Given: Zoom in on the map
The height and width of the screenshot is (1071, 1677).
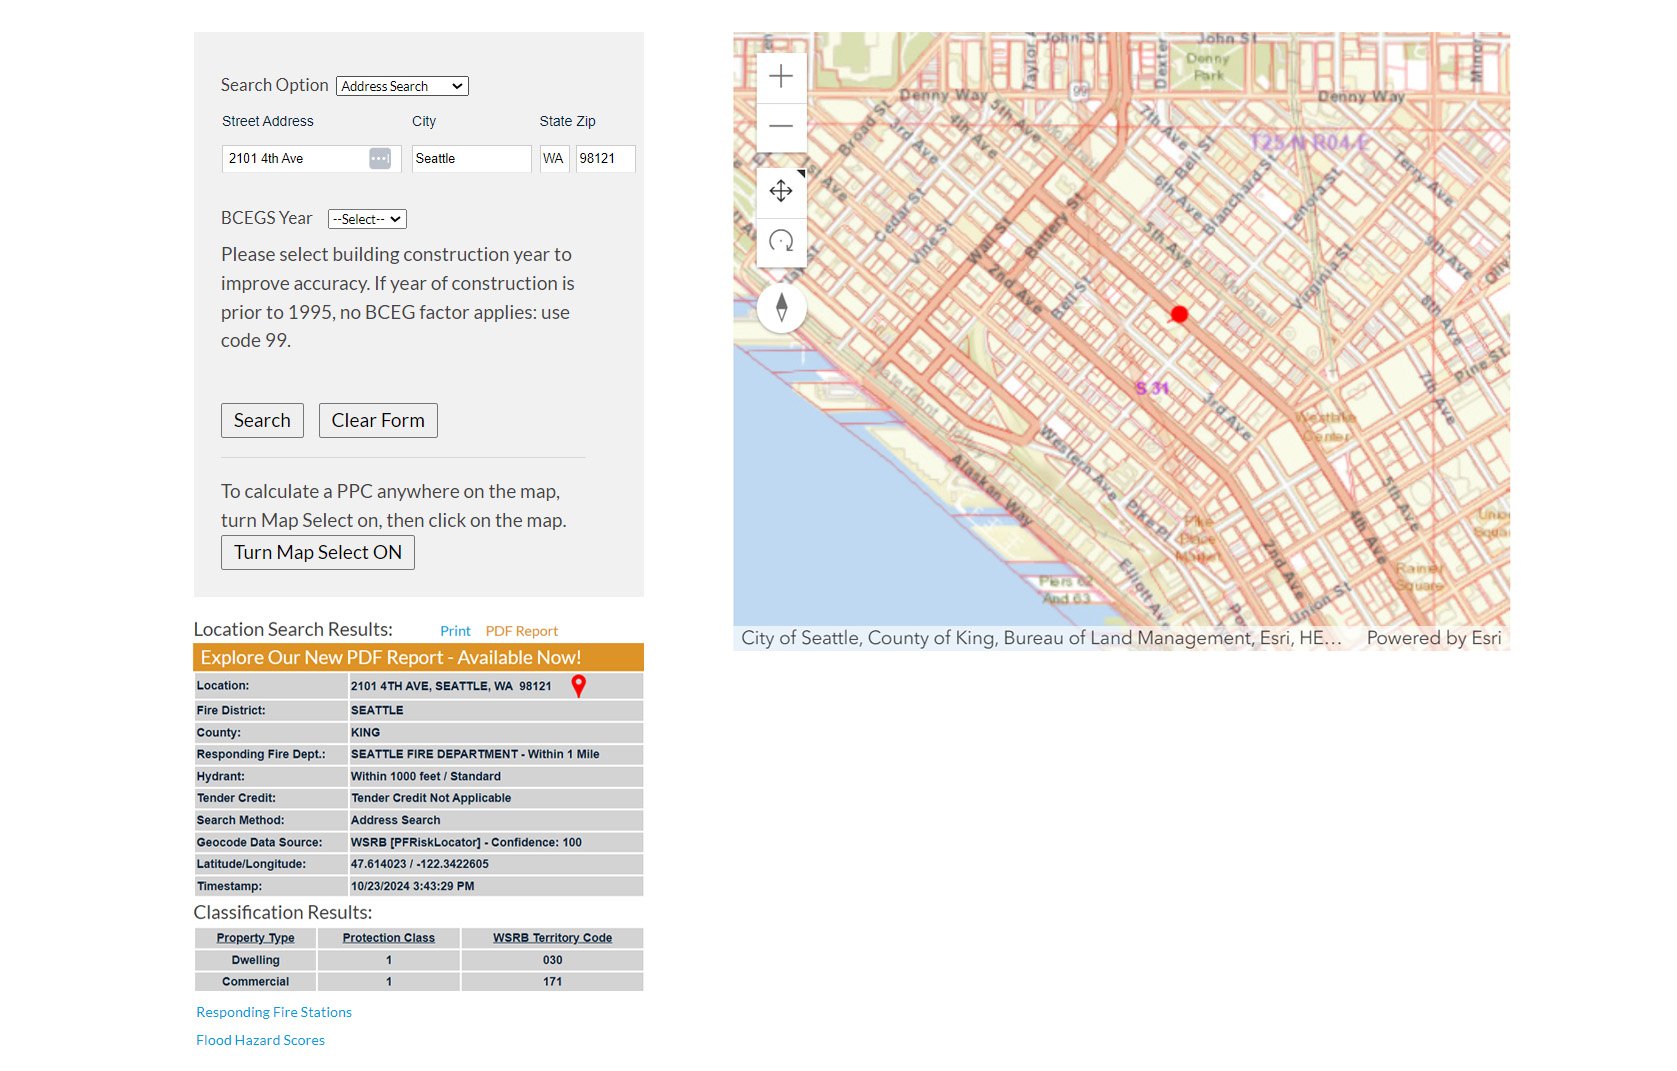Looking at the screenshot, I should 781,77.
